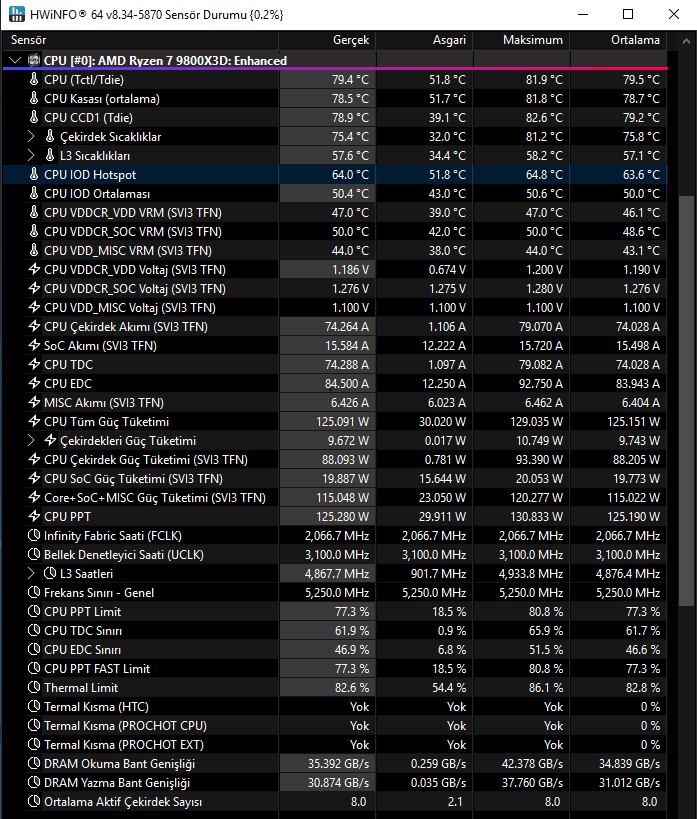
Task: Click the Sensör column header
Action: pos(140,40)
